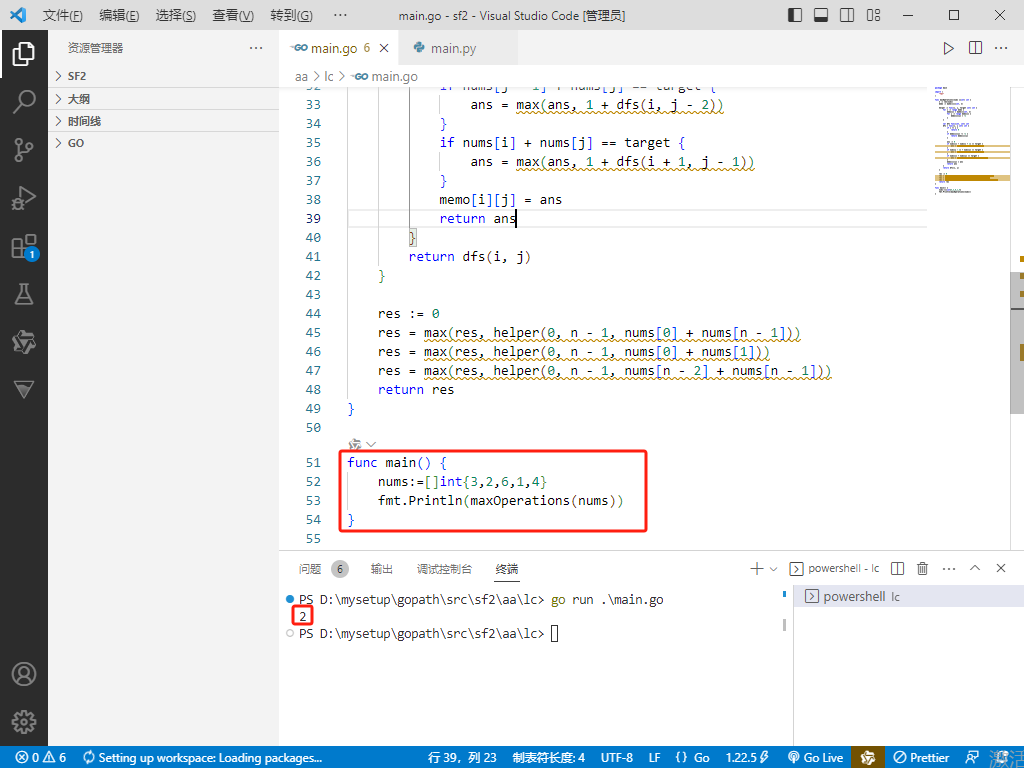
Task: Switch to the 输出 output tab
Action: 382,569
